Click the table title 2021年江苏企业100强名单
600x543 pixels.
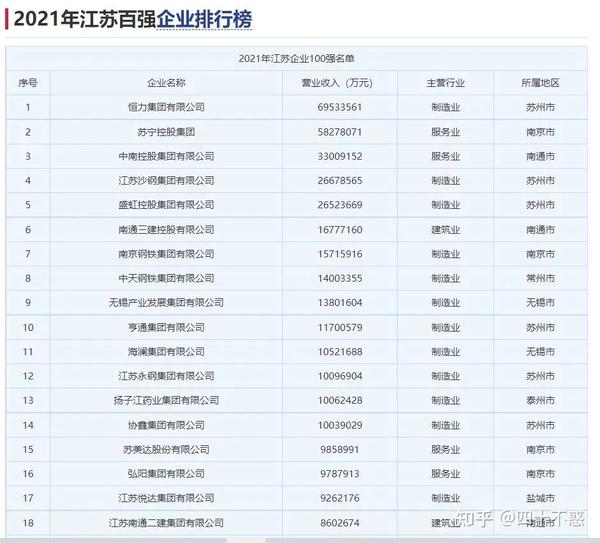click(x=297, y=59)
